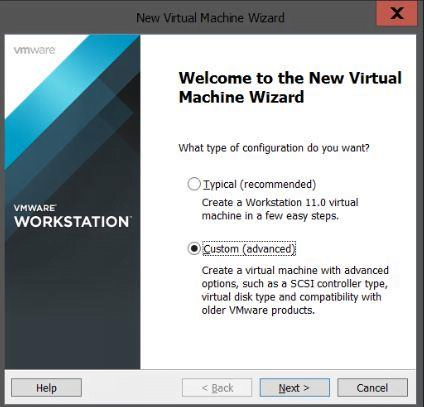Click the VMWARE WORKSTATION banner text

(x=73, y=217)
